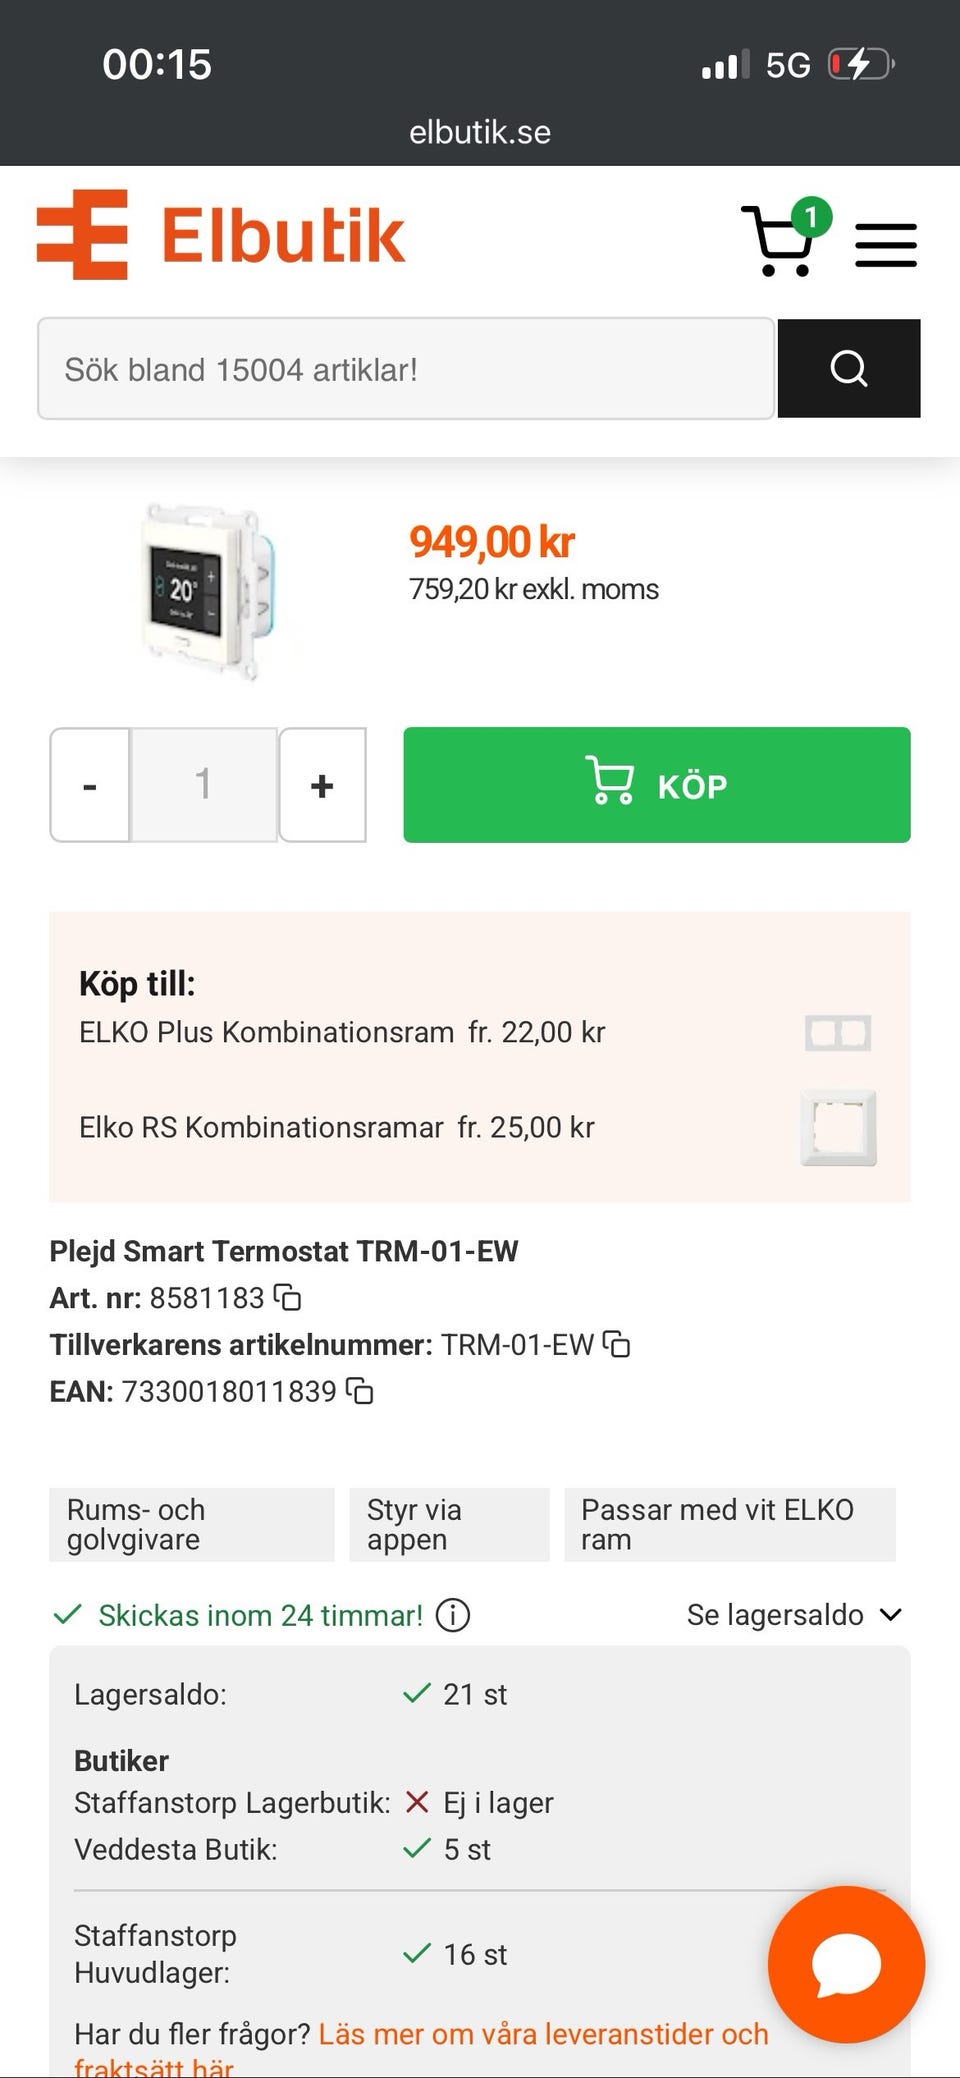
Task: Open the shopping cart
Action: click(779, 240)
